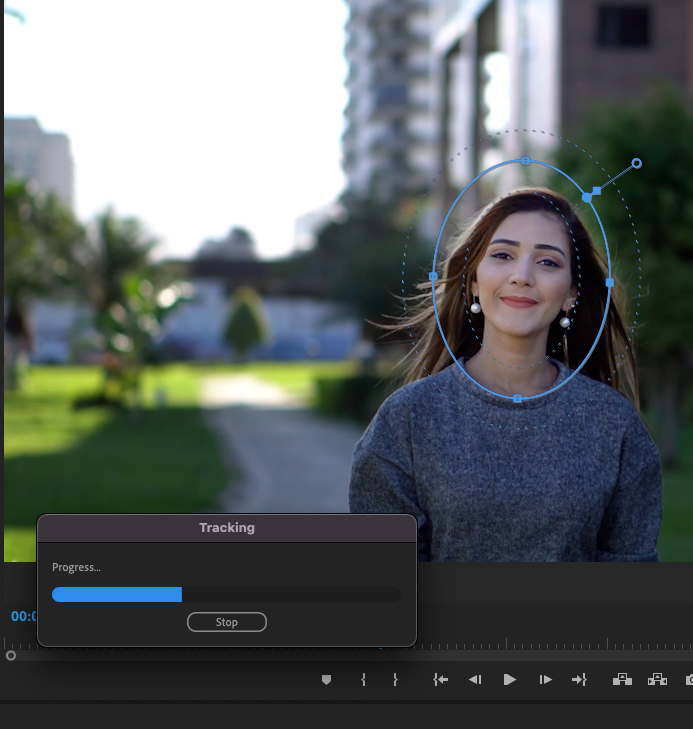
Task: Click the Export Frame camera icon
Action: (x=689, y=680)
